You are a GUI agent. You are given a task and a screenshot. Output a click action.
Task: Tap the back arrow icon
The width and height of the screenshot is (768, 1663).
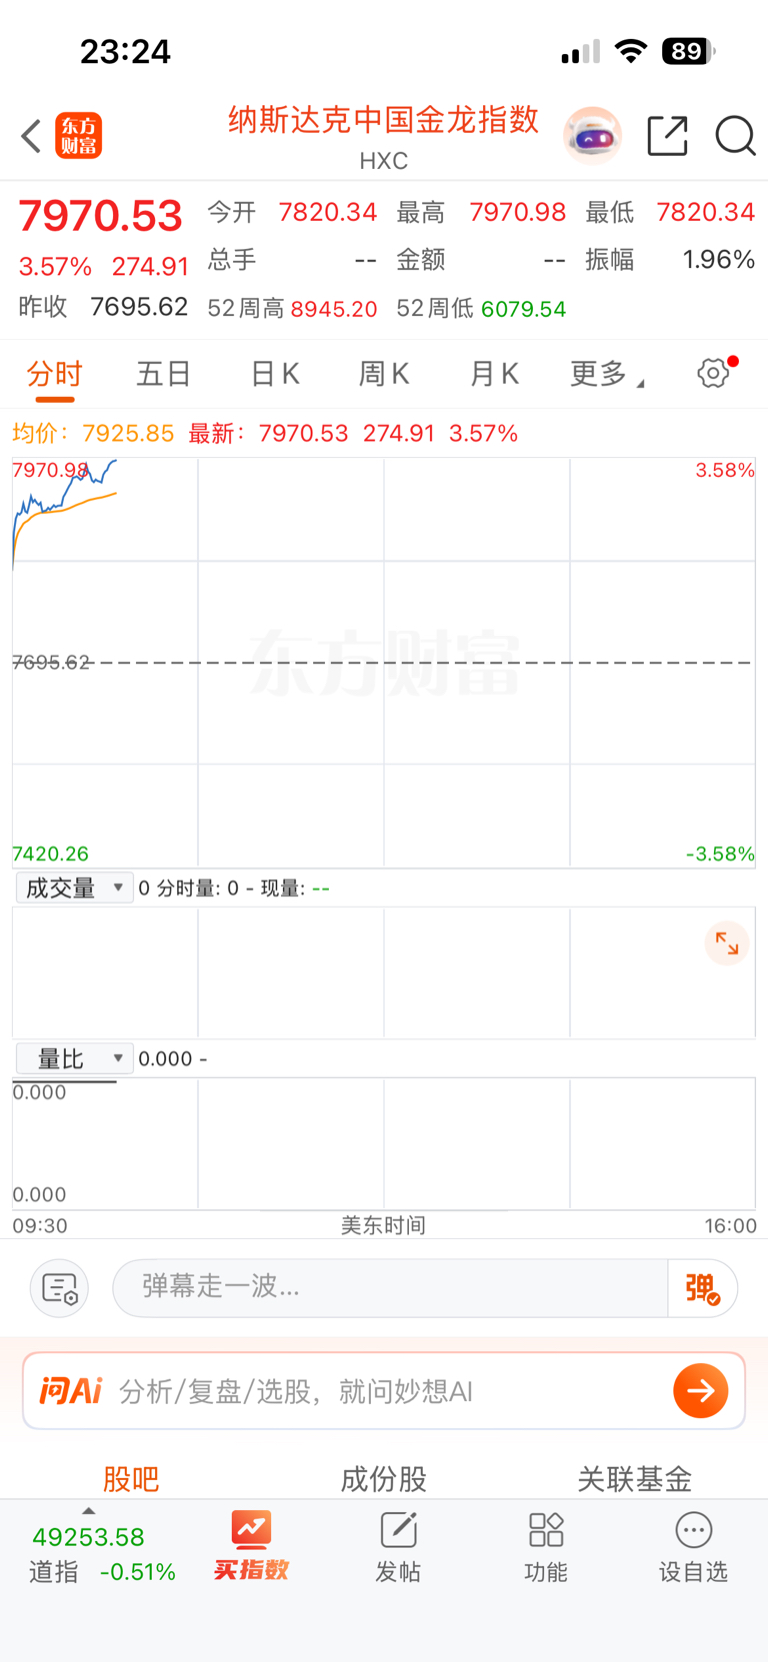coord(31,136)
